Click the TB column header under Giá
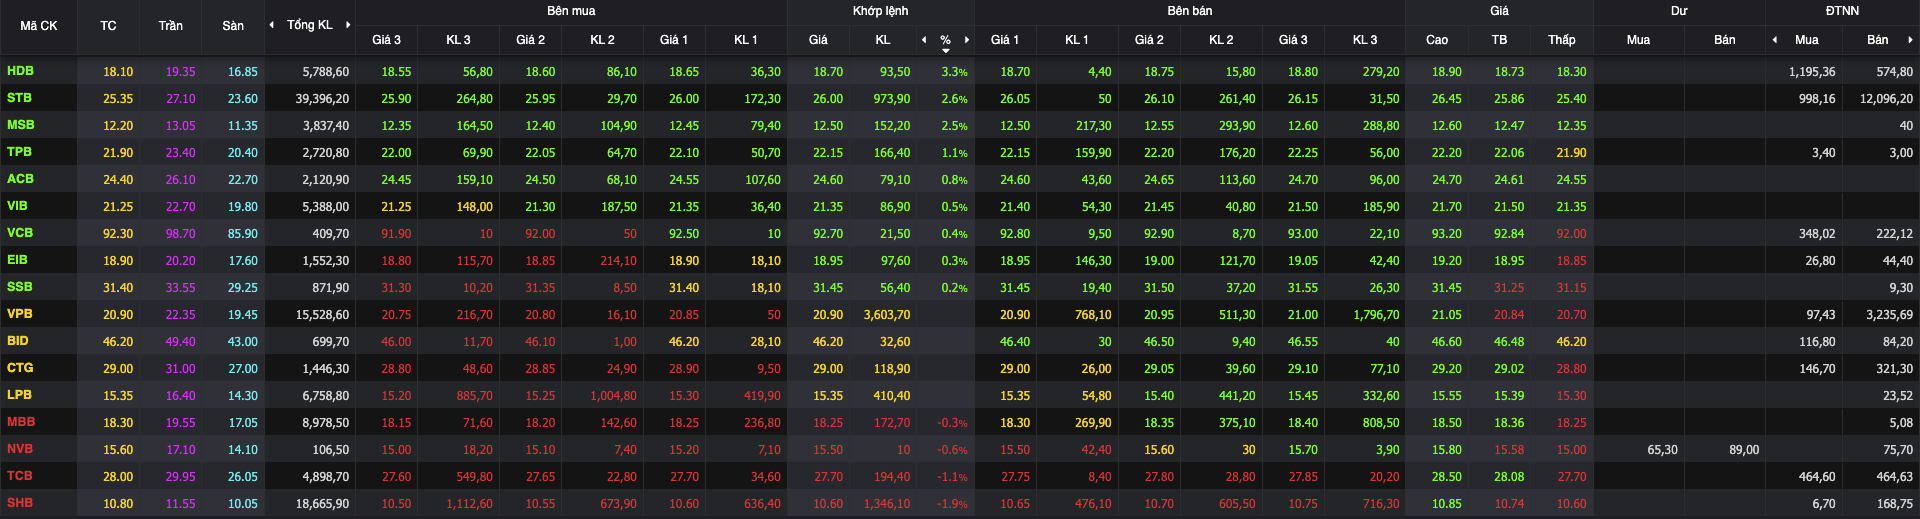Screen dimensions: 1920x519 pos(1499,40)
